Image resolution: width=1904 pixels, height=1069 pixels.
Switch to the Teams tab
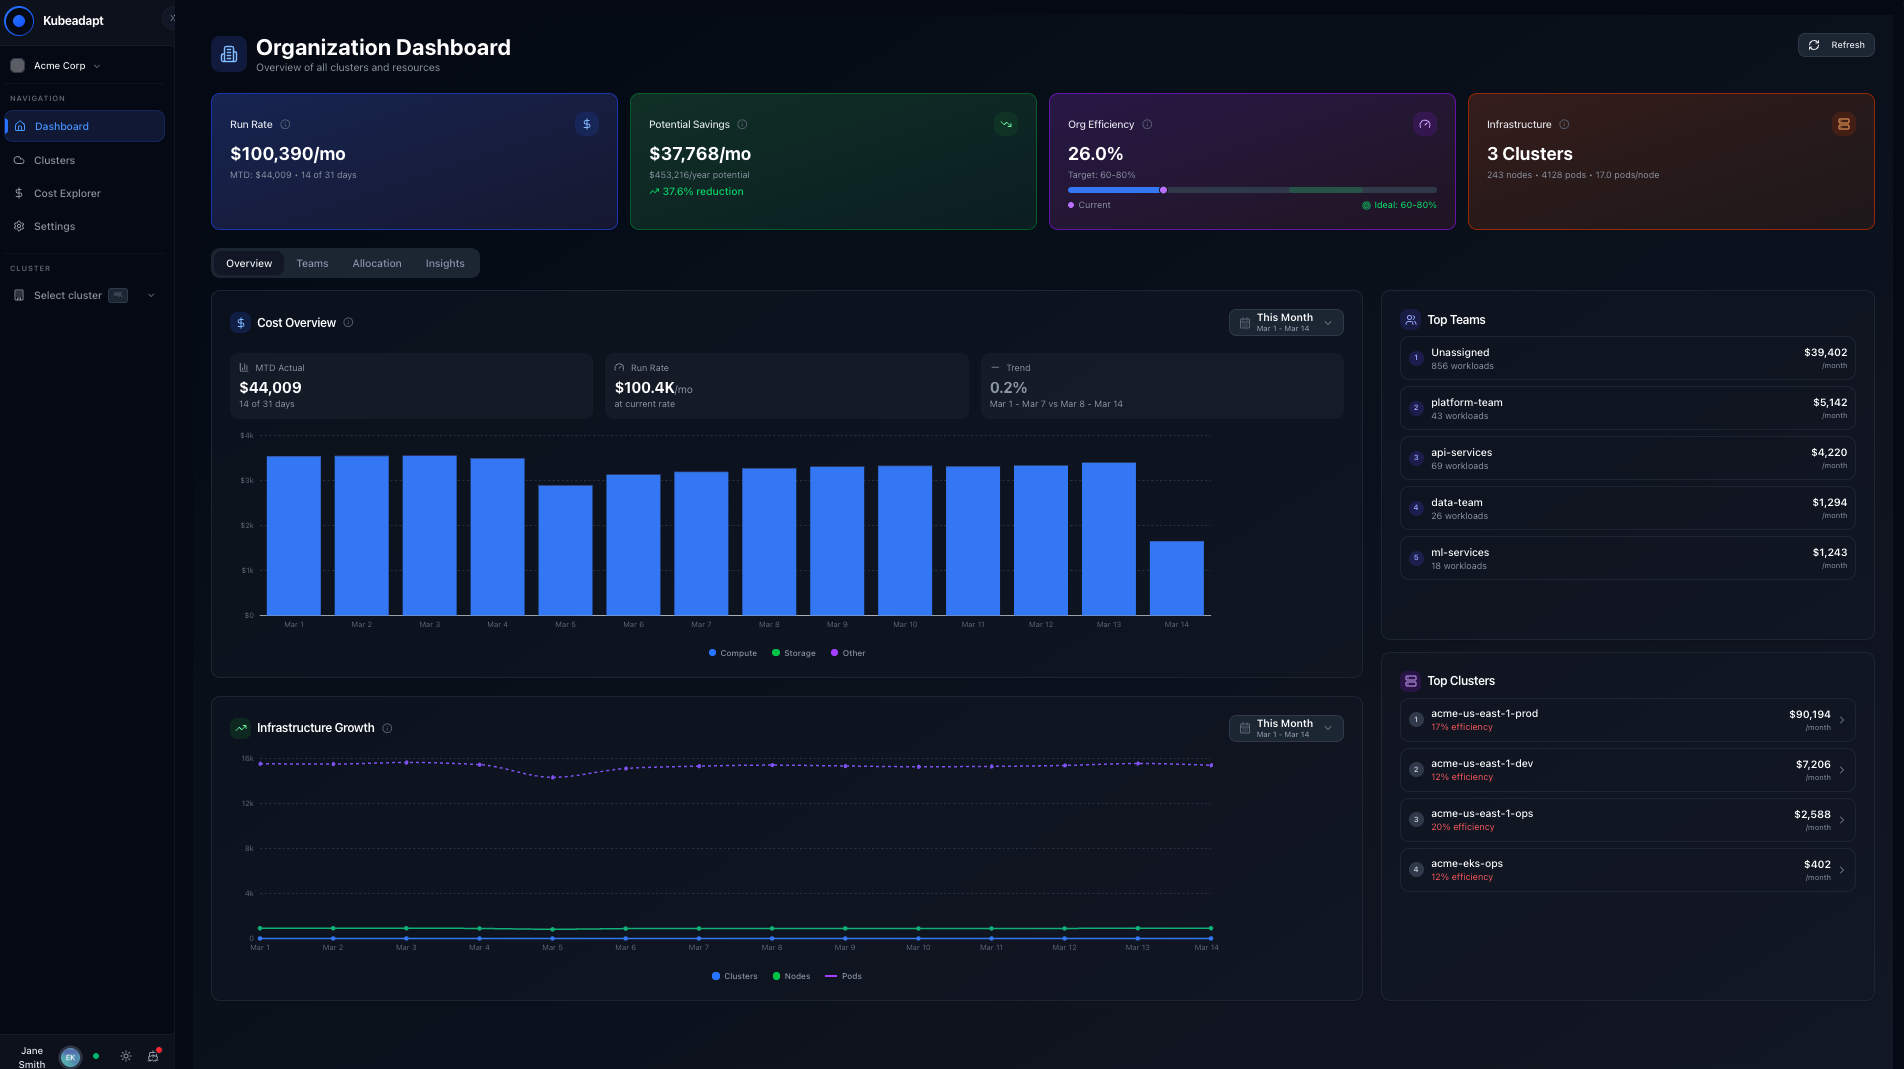tap(312, 262)
